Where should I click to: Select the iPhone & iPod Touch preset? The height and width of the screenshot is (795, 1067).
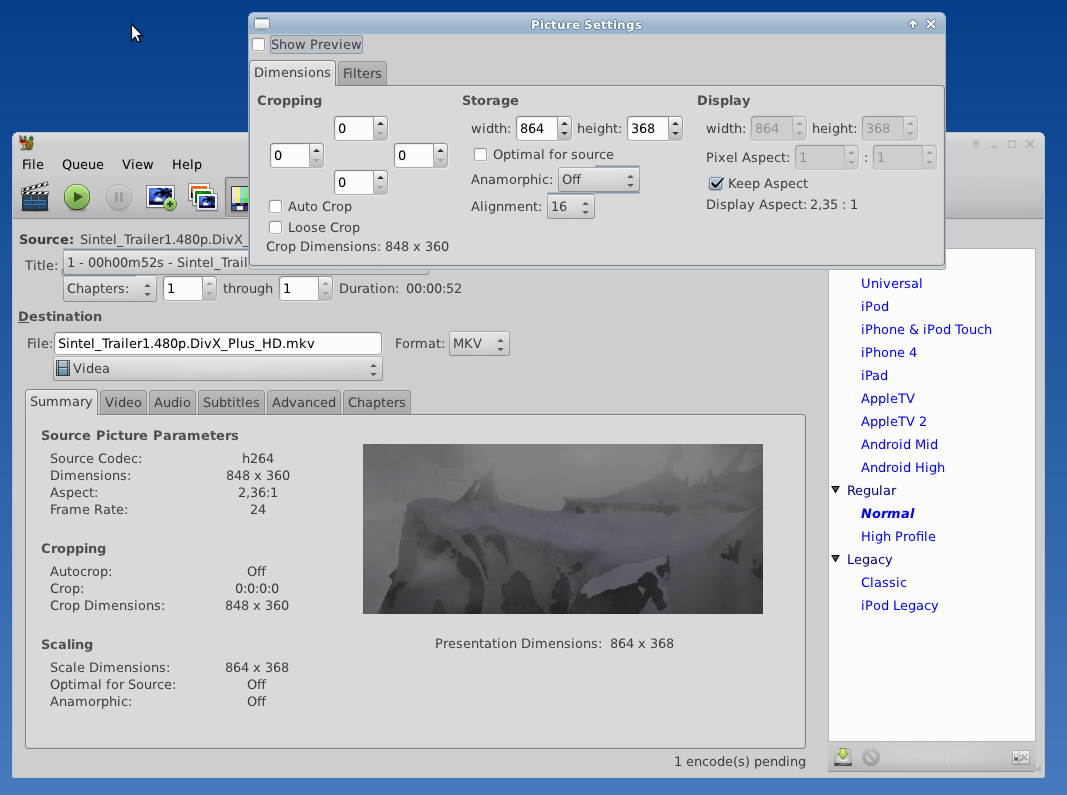coord(925,329)
